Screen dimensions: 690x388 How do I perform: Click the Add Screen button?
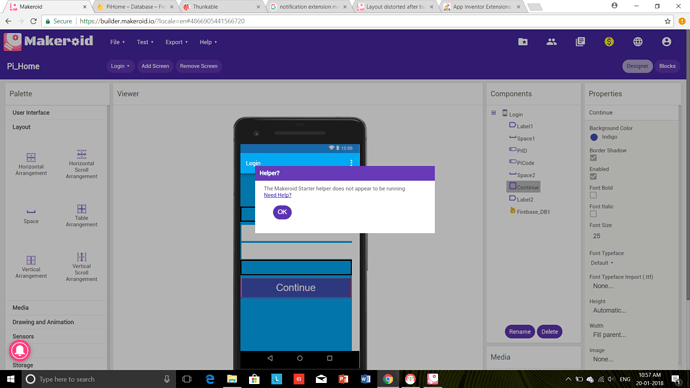pos(155,66)
